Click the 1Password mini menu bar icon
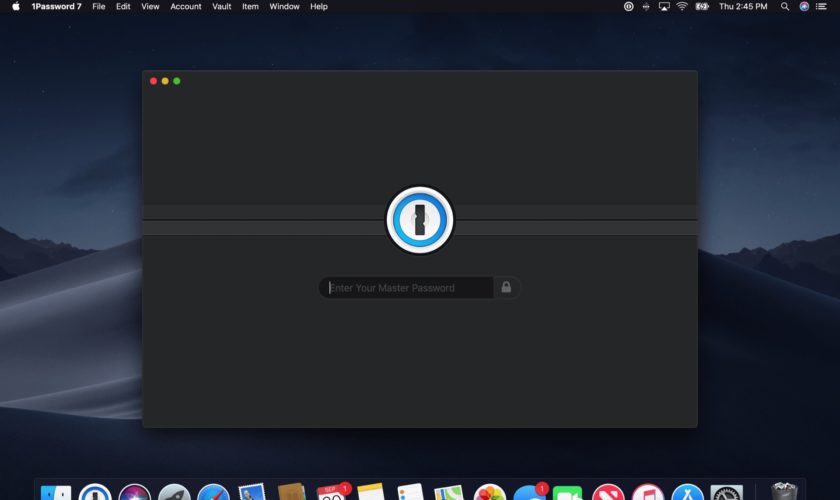840x500 pixels. click(628, 6)
